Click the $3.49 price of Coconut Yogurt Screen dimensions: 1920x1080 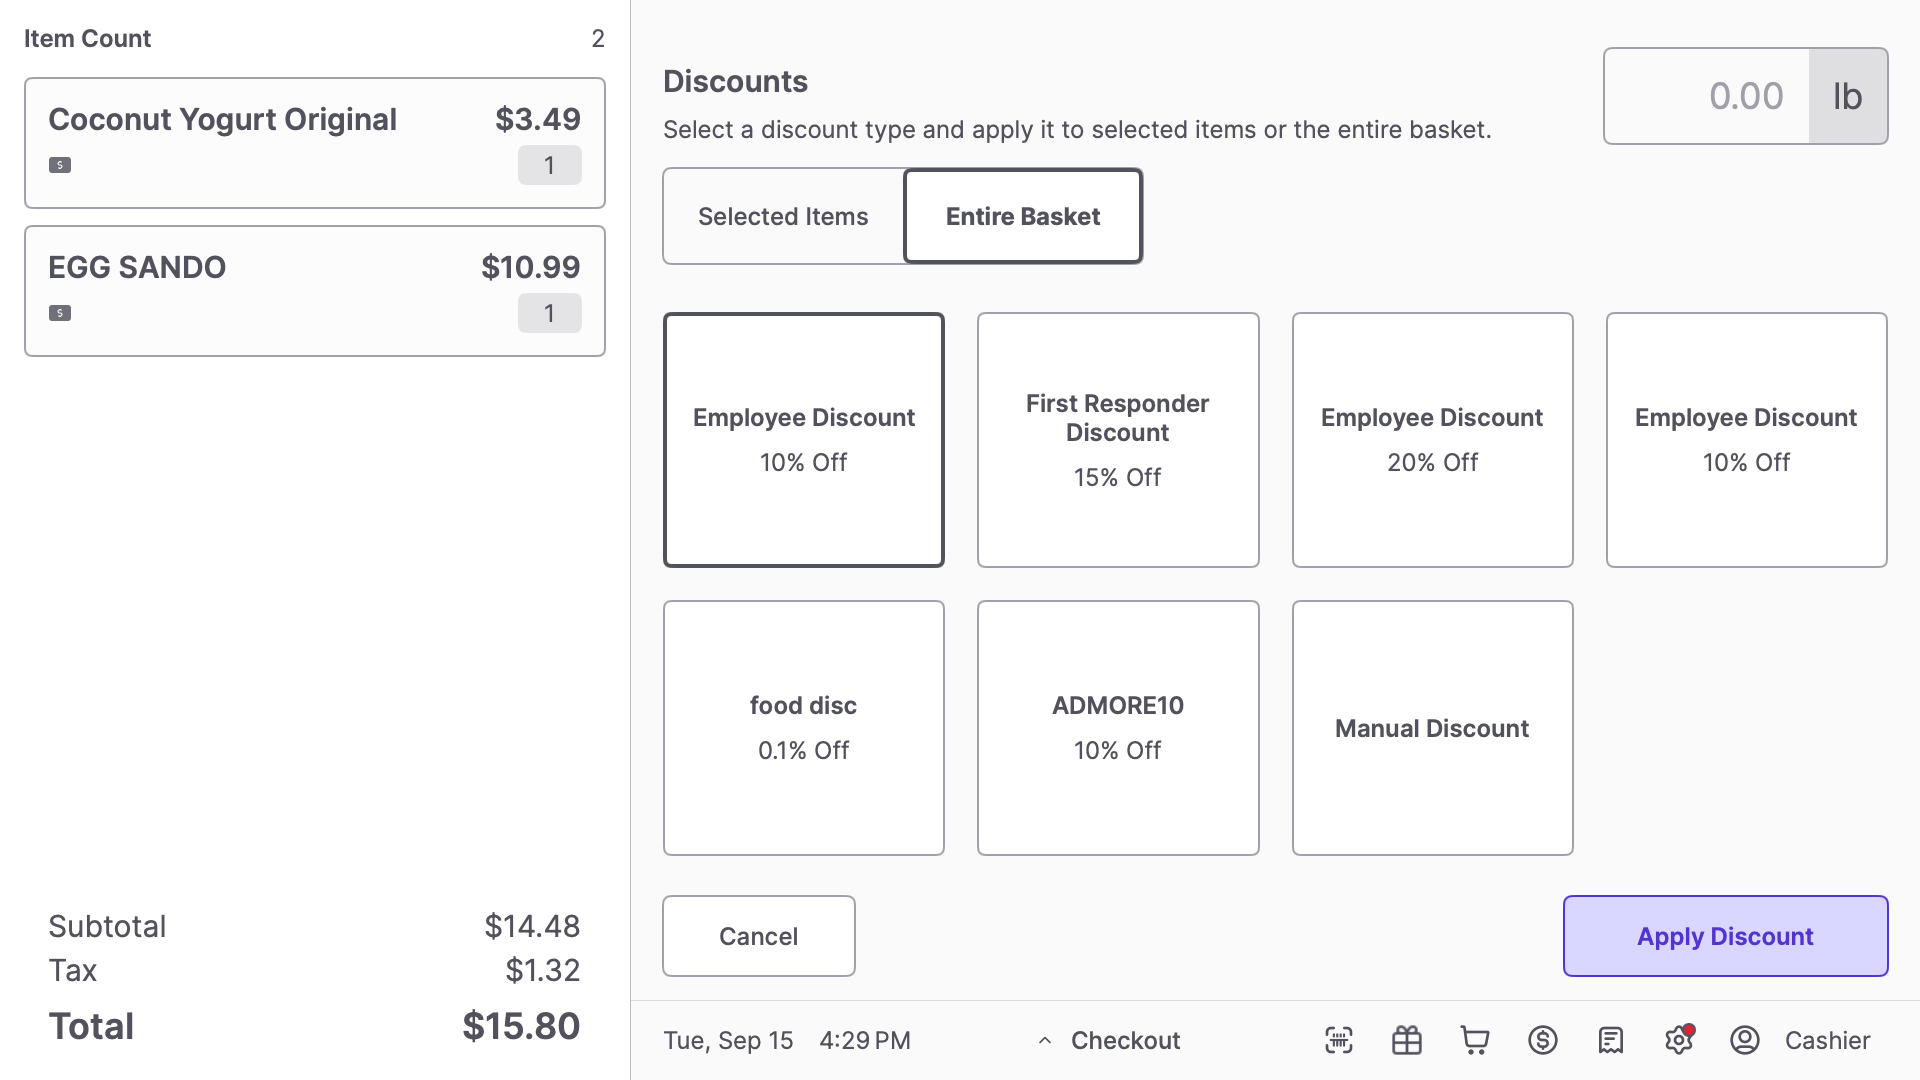pyautogui.click(x=538, y=119)
